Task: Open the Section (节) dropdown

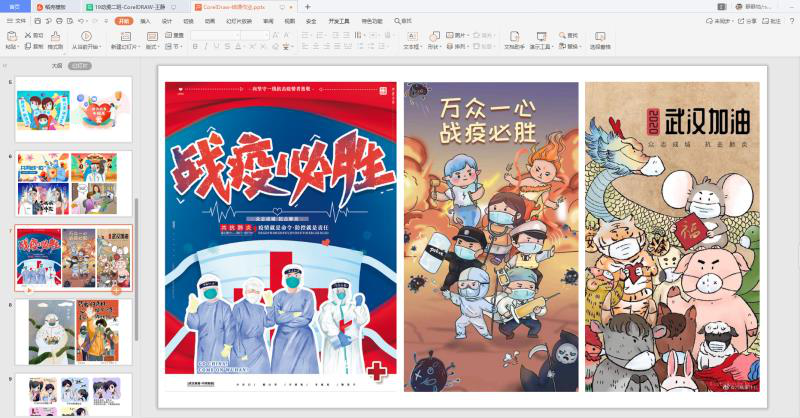Action: point(173,46)
